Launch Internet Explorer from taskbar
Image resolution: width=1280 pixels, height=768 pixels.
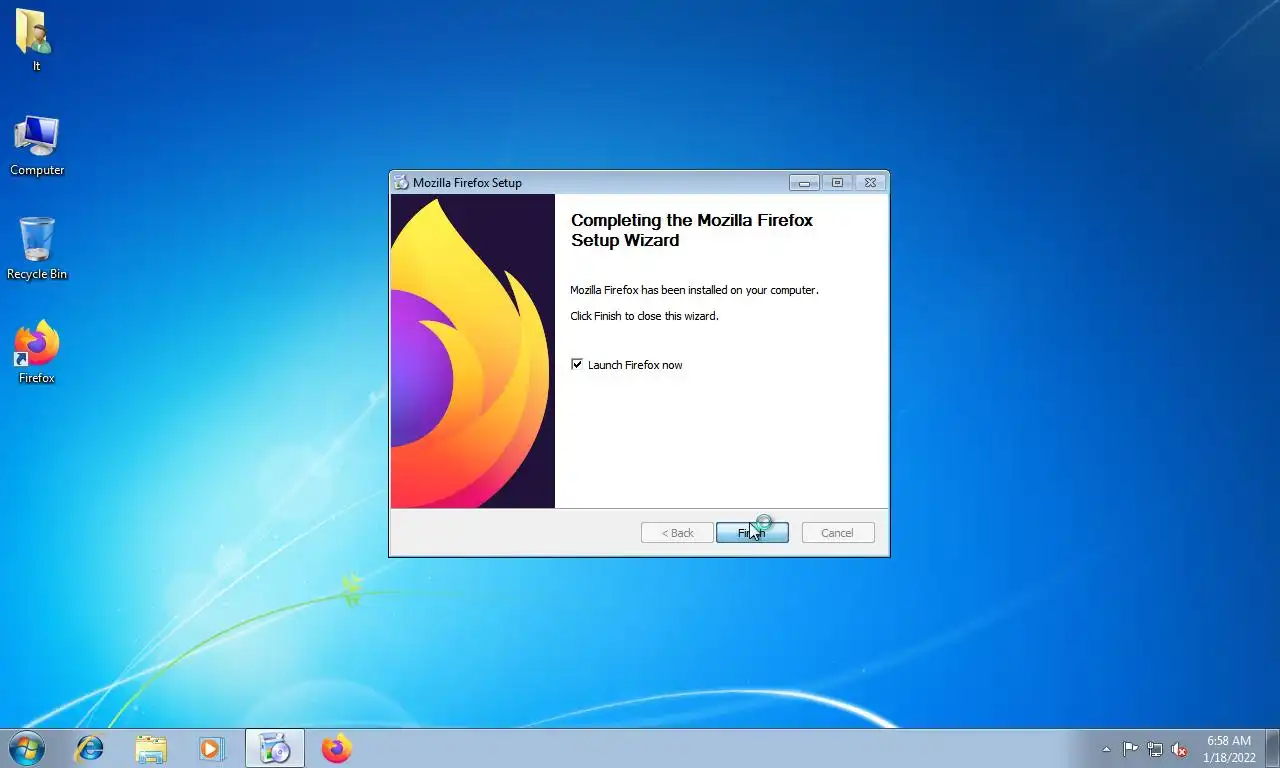pyautogui.click(x=90, y=748)
